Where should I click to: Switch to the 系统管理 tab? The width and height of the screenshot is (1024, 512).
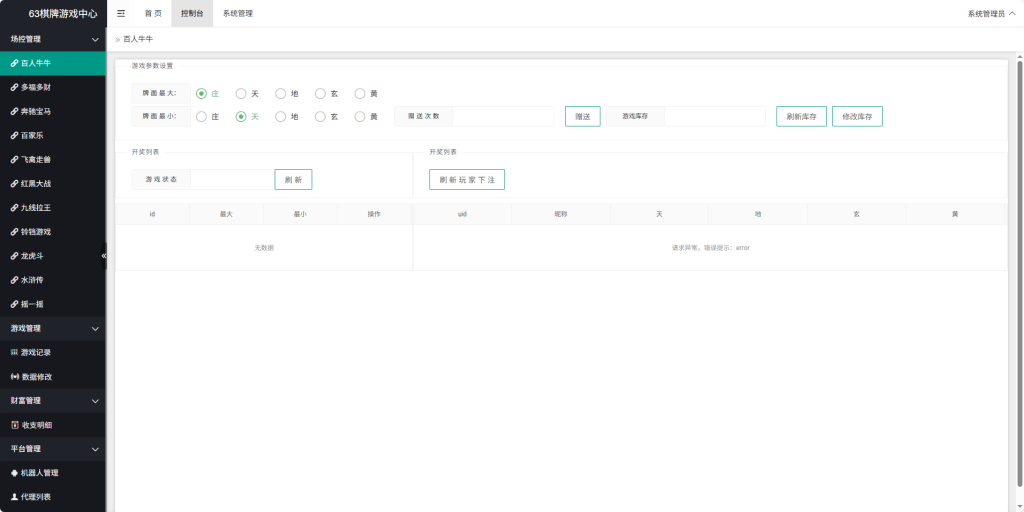coord(238,14)
